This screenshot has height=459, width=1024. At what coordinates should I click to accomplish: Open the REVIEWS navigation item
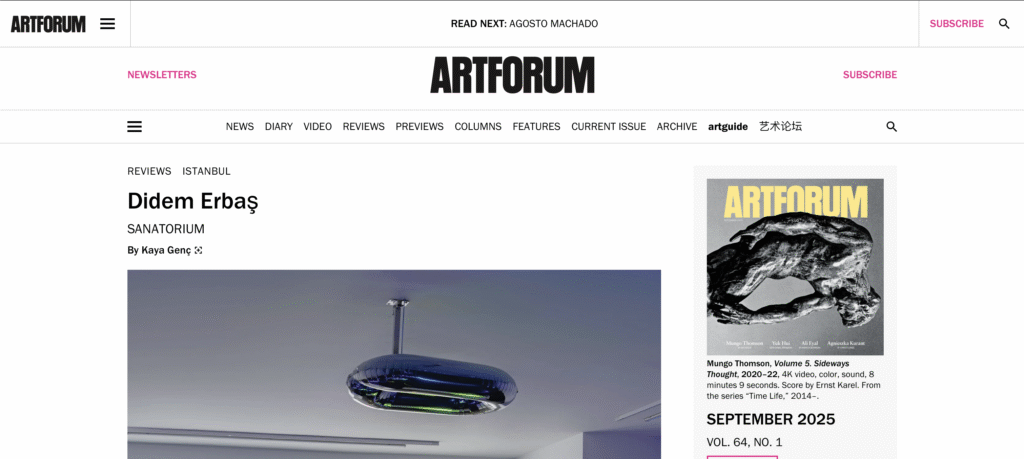(364, 127)
